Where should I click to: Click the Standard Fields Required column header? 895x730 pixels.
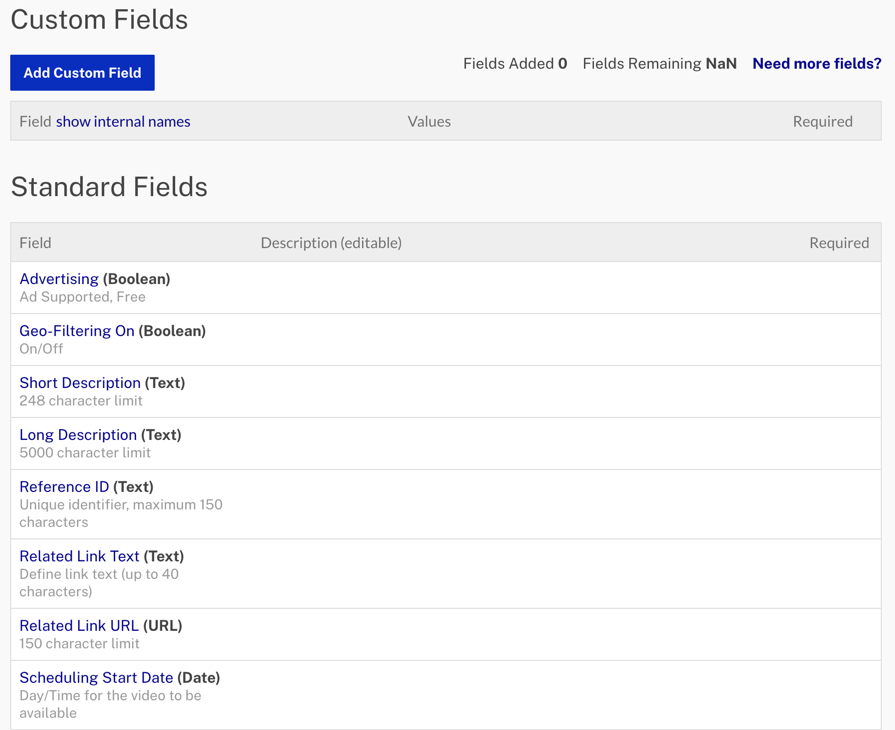[x=839, y=243]
